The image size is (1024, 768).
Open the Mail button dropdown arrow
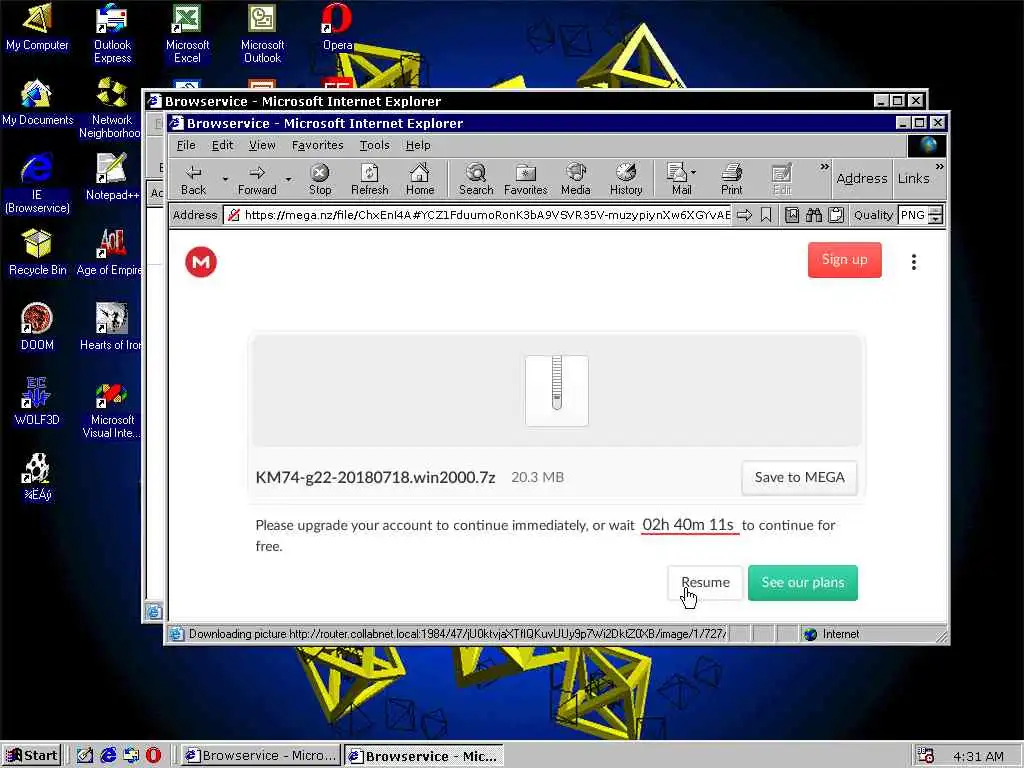693,172
